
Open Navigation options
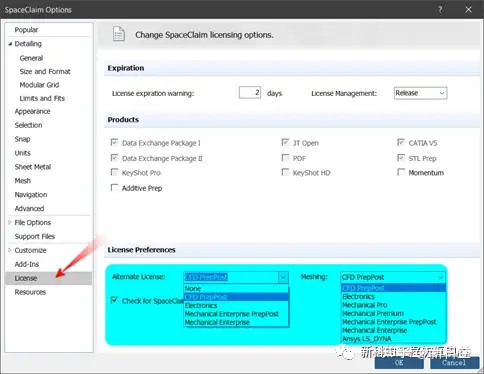click(31, 195)
